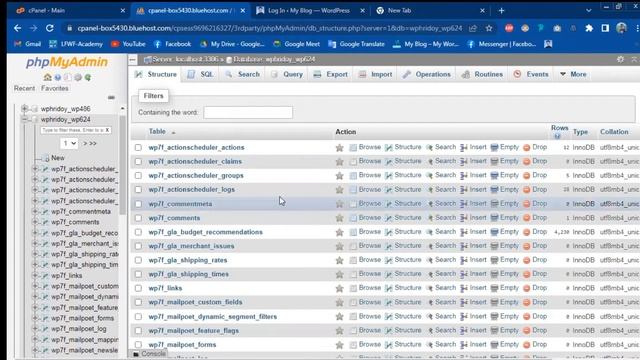The image size is (640, 360).
Task: Click the collapse-all link icon in sidebar
Action: pos(111,98)
